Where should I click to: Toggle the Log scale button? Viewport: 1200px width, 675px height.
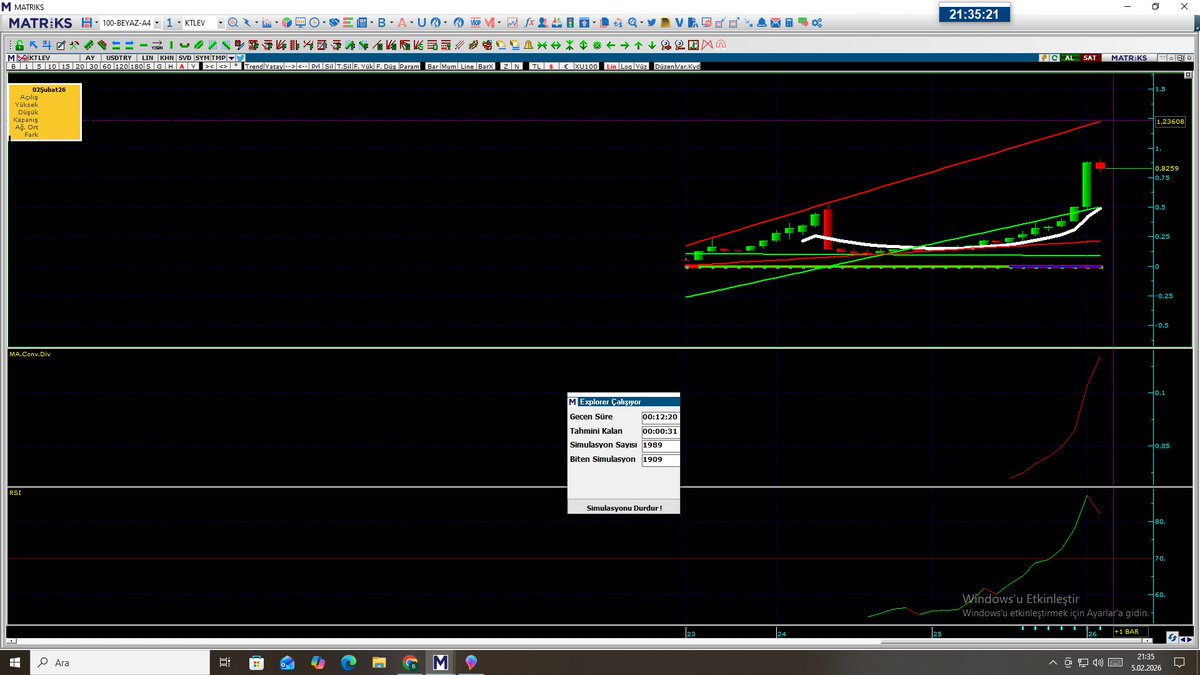click(x=625, y=66)
